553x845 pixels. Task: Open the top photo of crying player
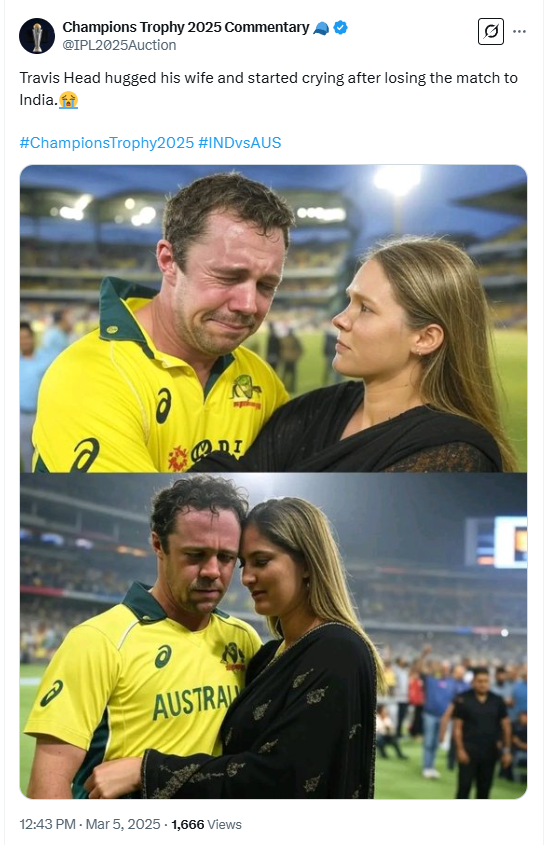point(273,318)
